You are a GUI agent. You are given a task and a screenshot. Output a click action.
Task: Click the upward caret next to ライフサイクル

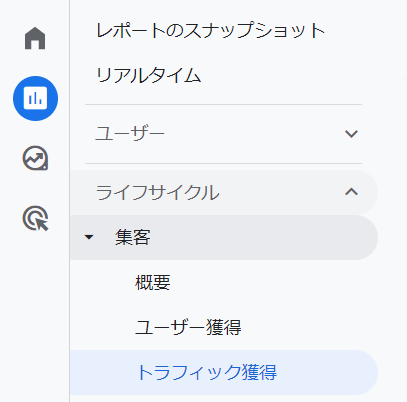pyautogui.click(x=351, y=192)
